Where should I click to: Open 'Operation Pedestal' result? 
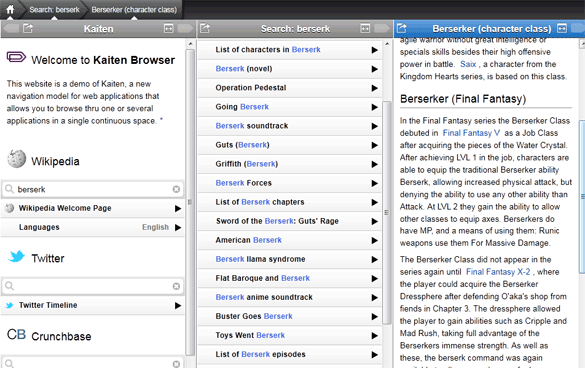pos(289,88)
